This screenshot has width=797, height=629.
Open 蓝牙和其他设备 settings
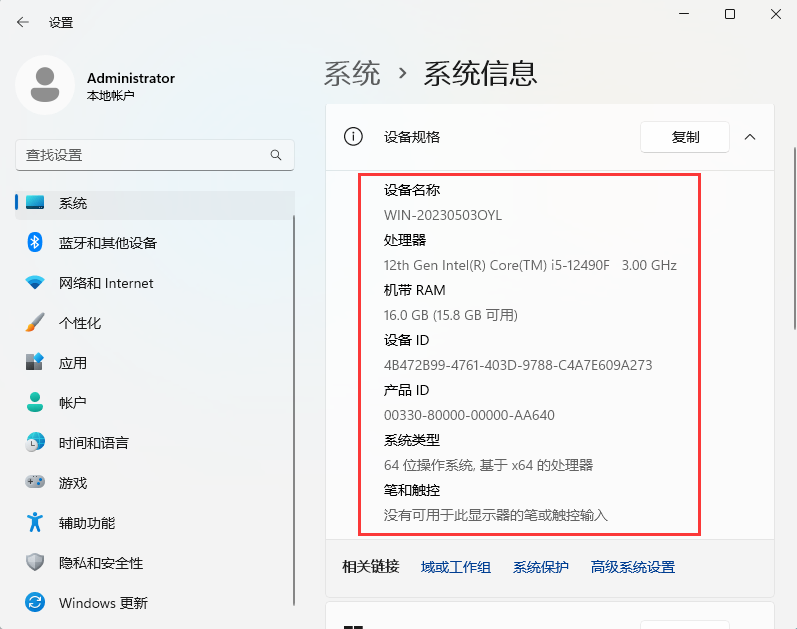155,243
